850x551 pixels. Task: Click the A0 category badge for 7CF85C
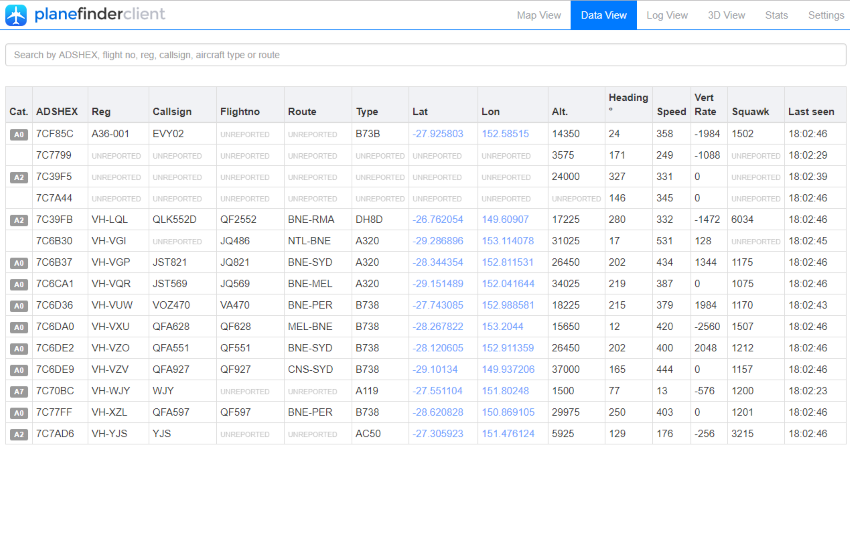(18, 134)
